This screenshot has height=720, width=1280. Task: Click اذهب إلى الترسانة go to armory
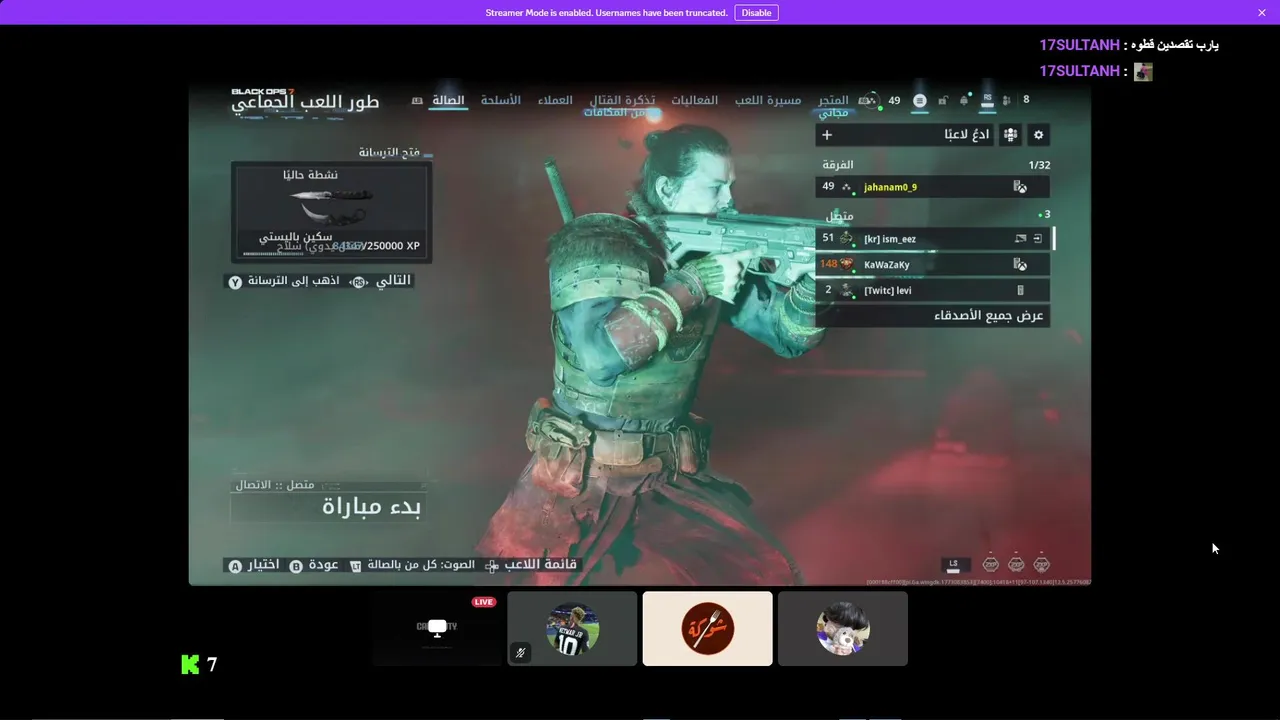point(284,281)
